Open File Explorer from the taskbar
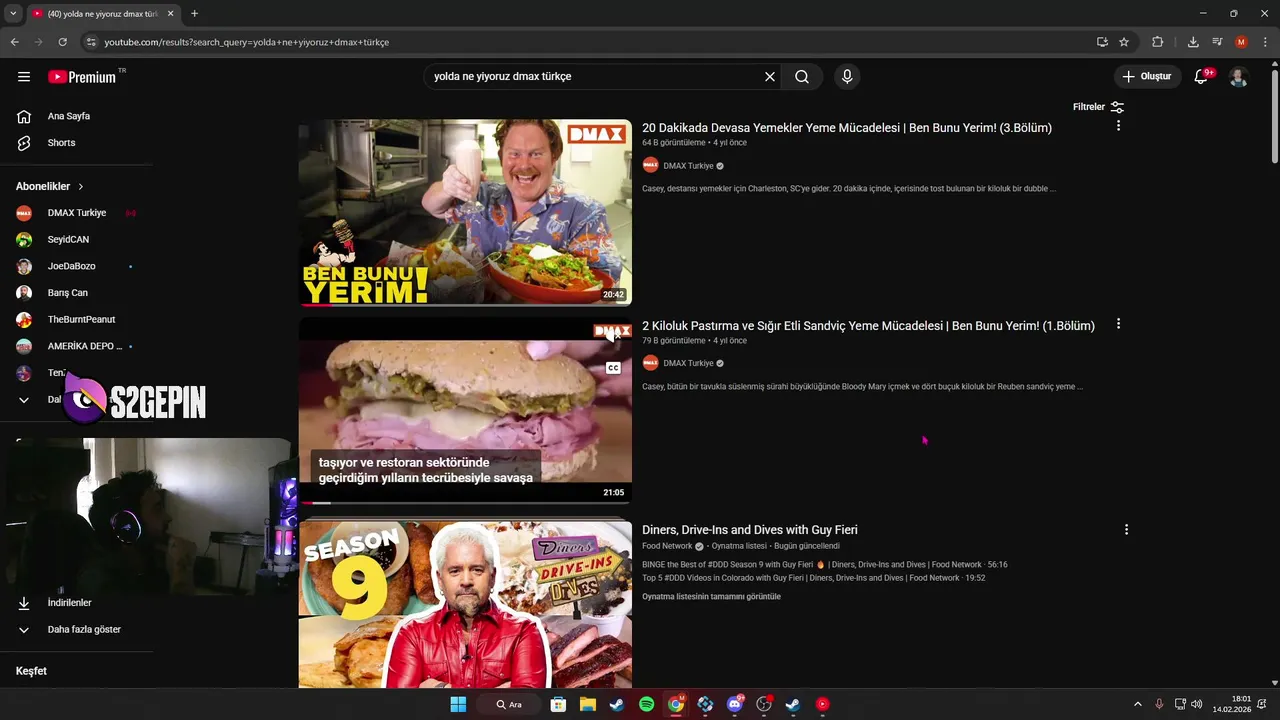Image resolution: width=1280 pixels, height=720 pixels. point(587,704)
